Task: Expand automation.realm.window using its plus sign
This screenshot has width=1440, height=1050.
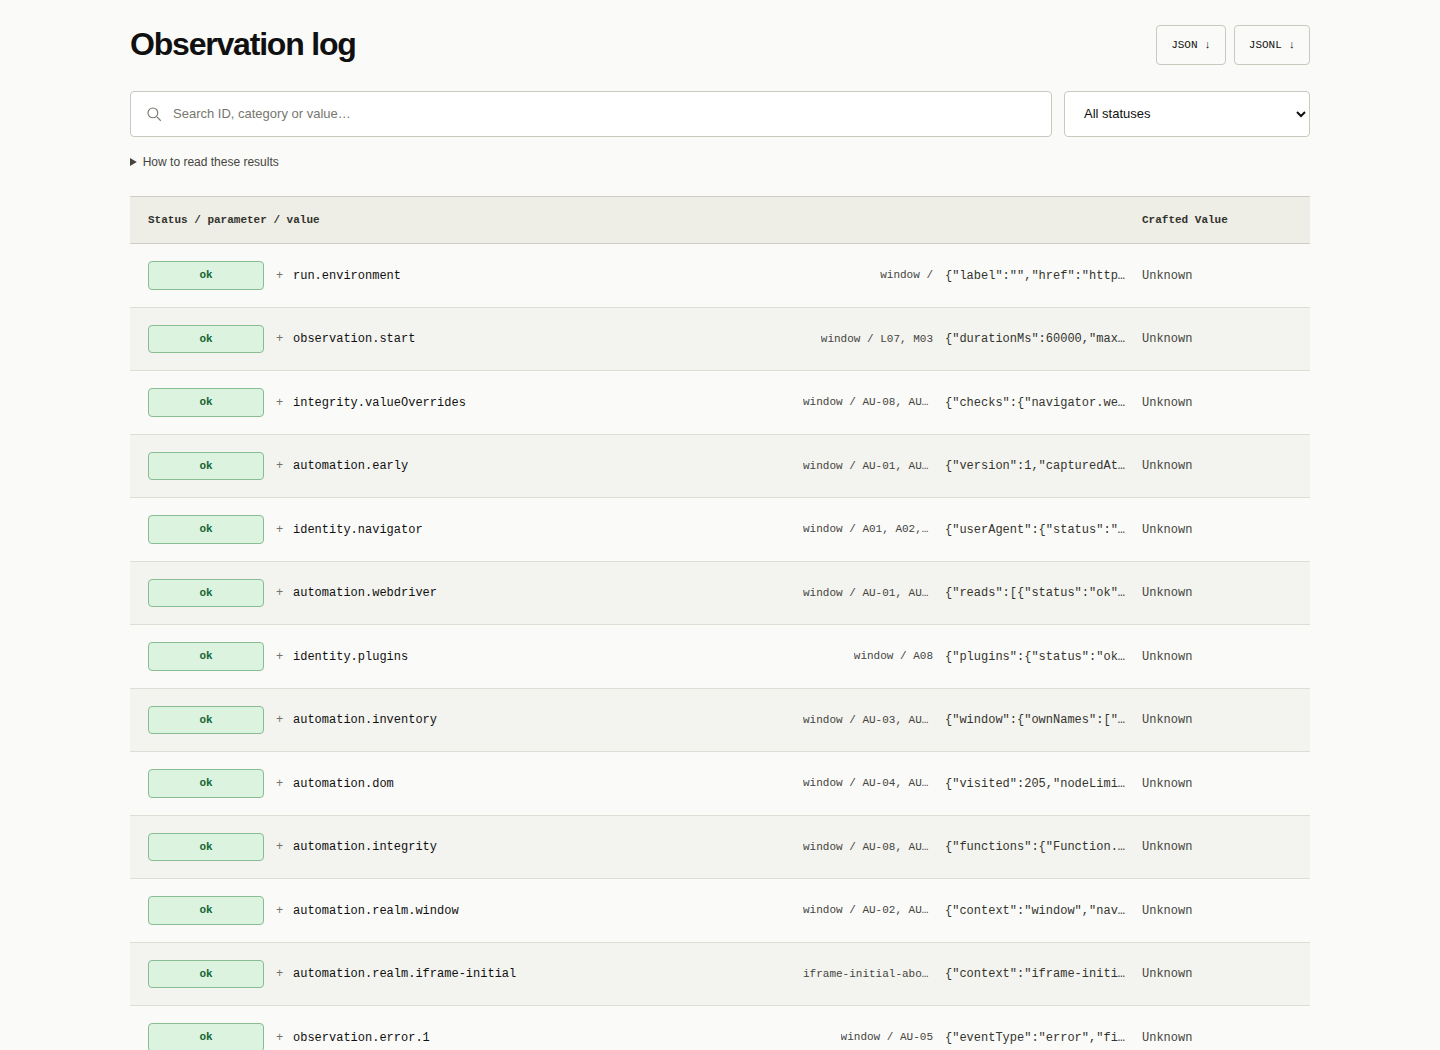Action: 280,910
